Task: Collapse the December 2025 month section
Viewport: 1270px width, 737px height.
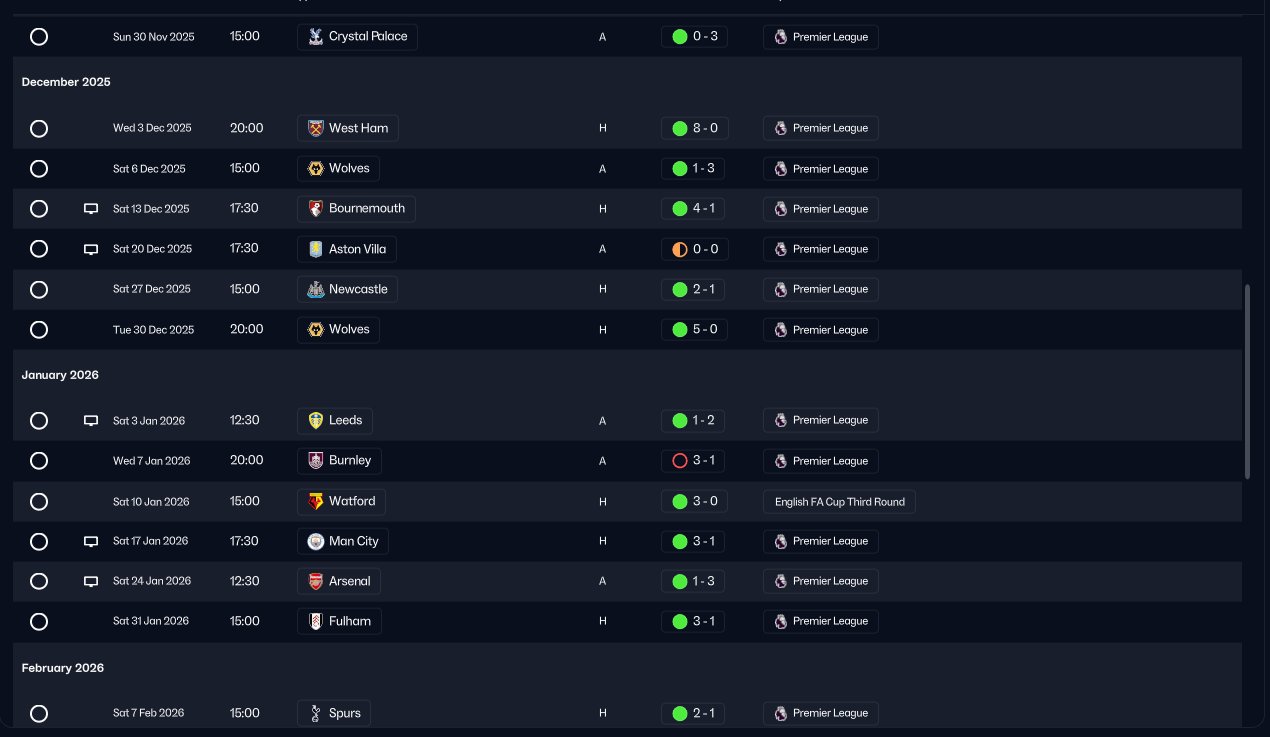Action: point(66,82)
